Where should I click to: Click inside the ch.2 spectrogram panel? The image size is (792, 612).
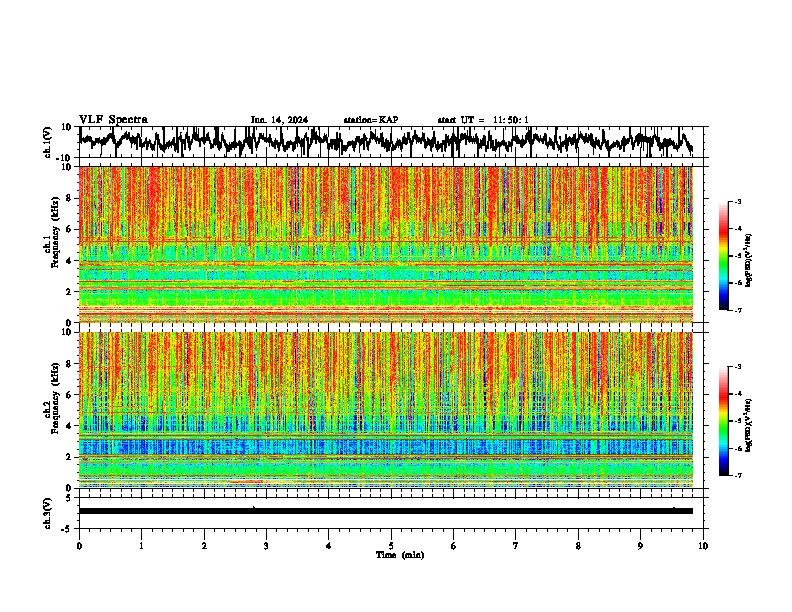[386, 410]
